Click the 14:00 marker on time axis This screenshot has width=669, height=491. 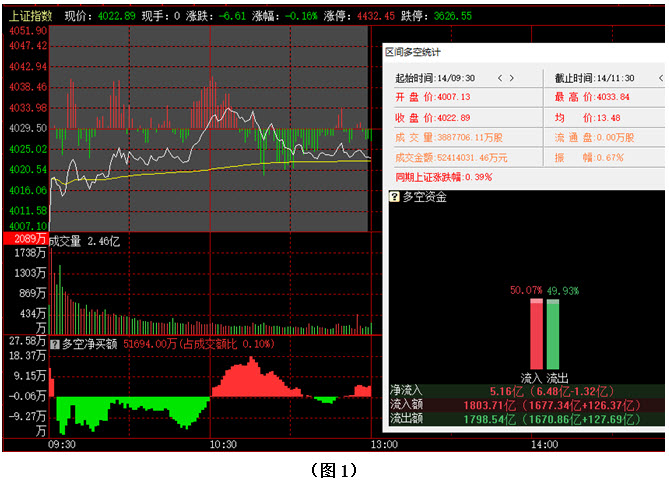tap(545, 444)
